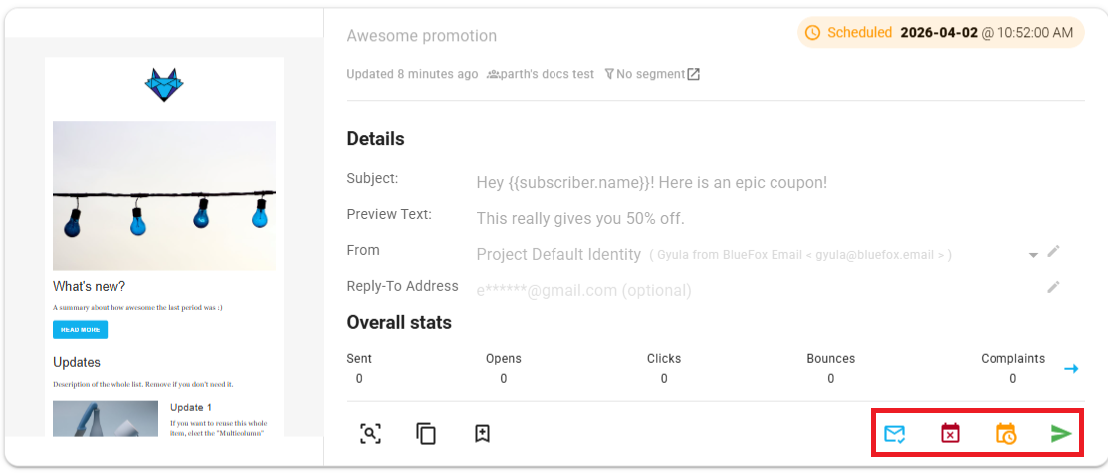Click the Subject text field
1113x473 pixels.
point(651,183)
